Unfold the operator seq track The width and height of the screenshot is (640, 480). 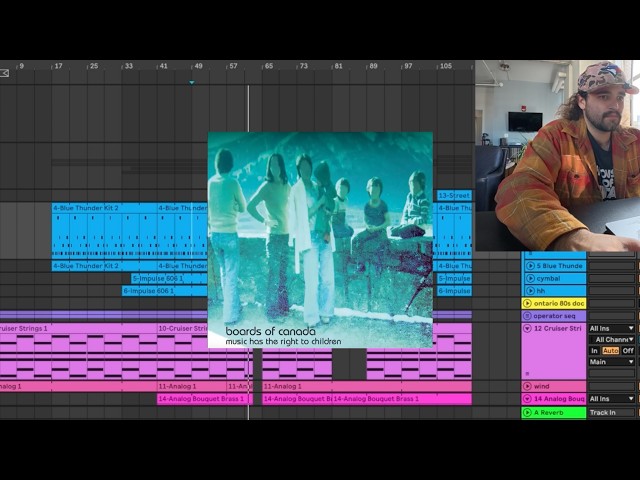(527, 316)
